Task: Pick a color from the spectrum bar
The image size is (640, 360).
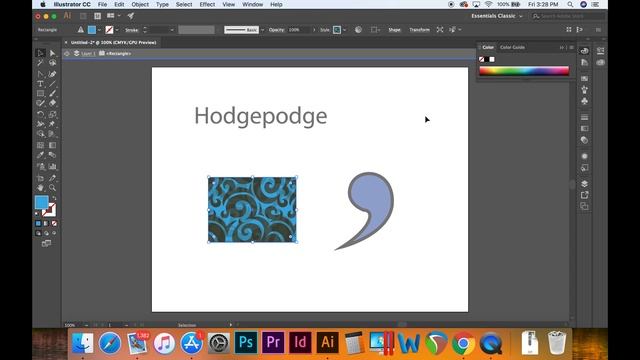Action: pyautogui.click(x=524, y=71)
